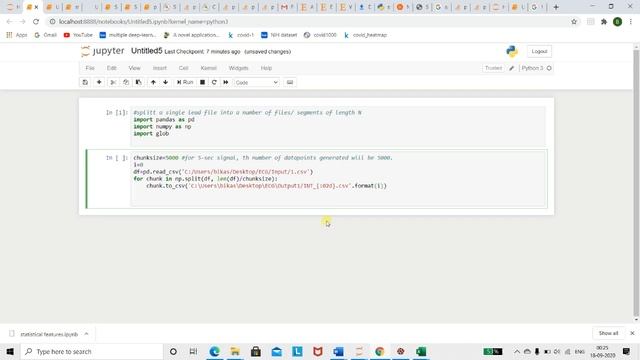Open the covid_heatmap bookmark
Viewport: 640px width, 360px height.
365,35
